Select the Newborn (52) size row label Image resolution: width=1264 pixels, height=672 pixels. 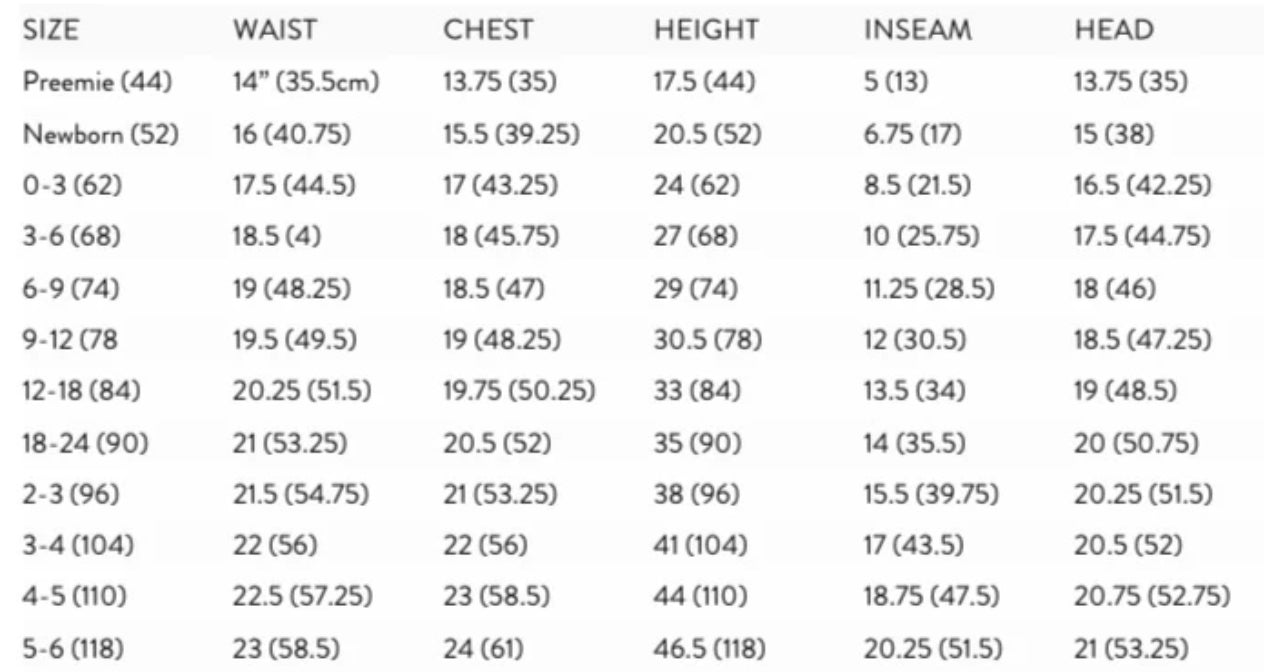100,134
